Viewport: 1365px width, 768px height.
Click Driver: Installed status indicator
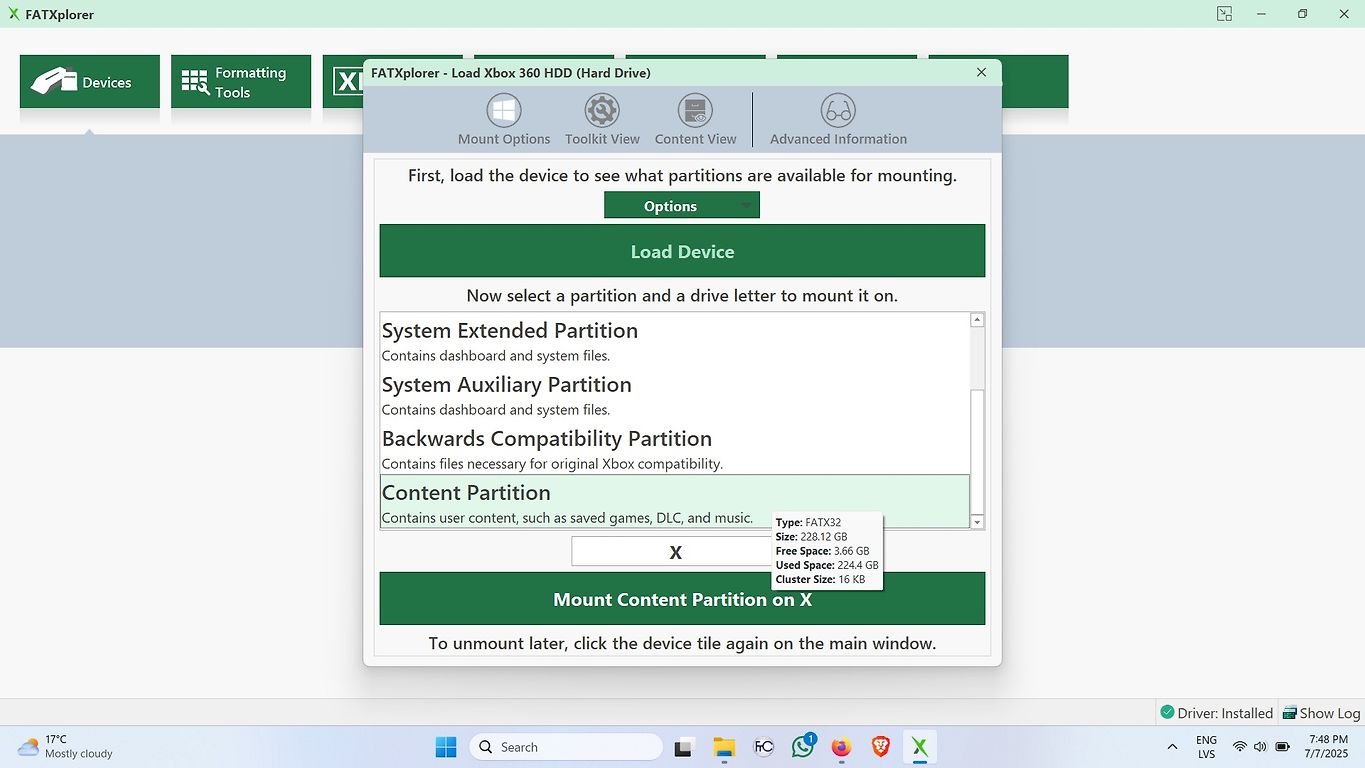1216,713
